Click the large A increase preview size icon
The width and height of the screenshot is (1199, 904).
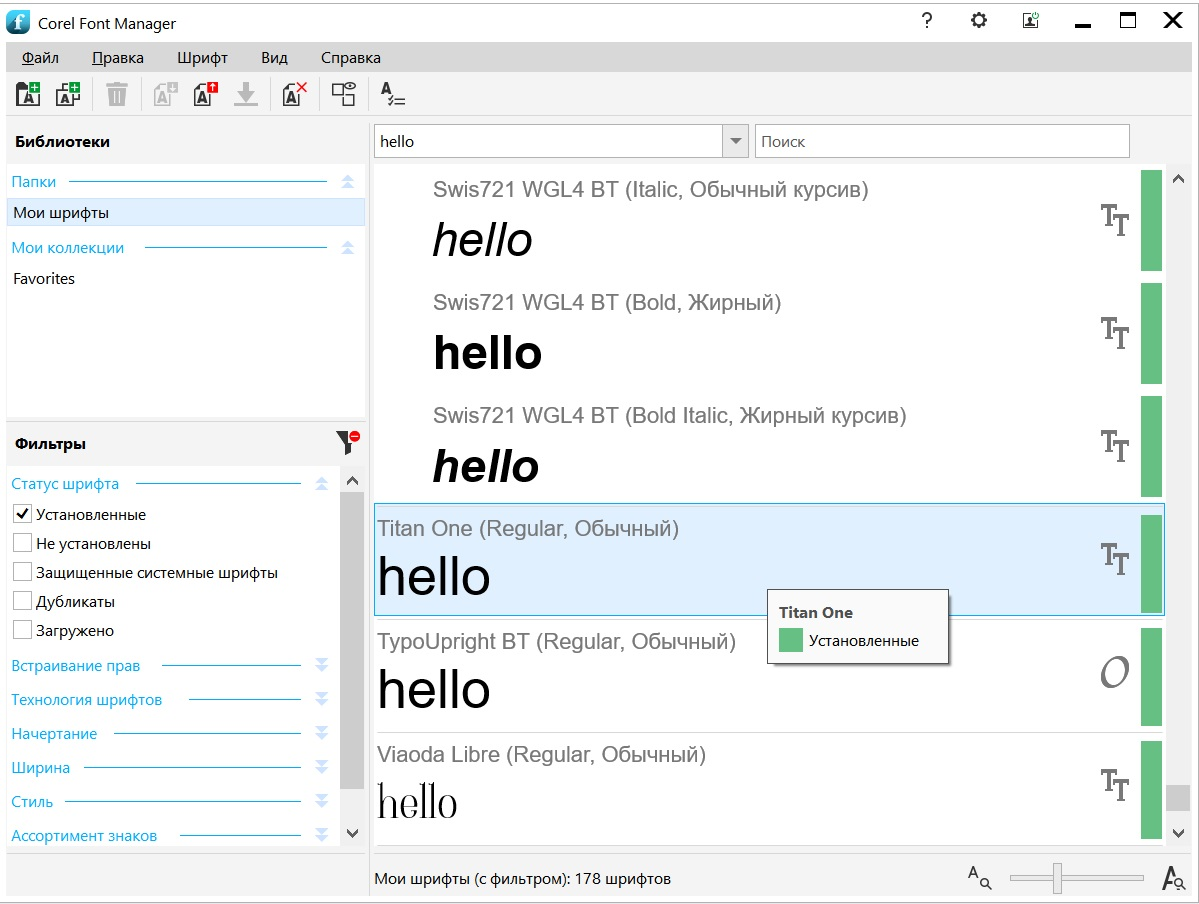pos(1173,877)
